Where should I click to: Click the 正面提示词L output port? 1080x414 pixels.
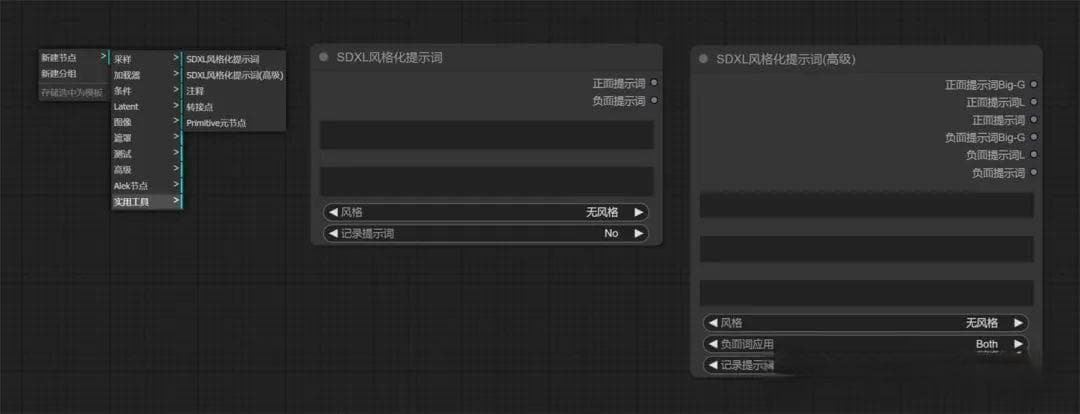[x=1033, y=102]
